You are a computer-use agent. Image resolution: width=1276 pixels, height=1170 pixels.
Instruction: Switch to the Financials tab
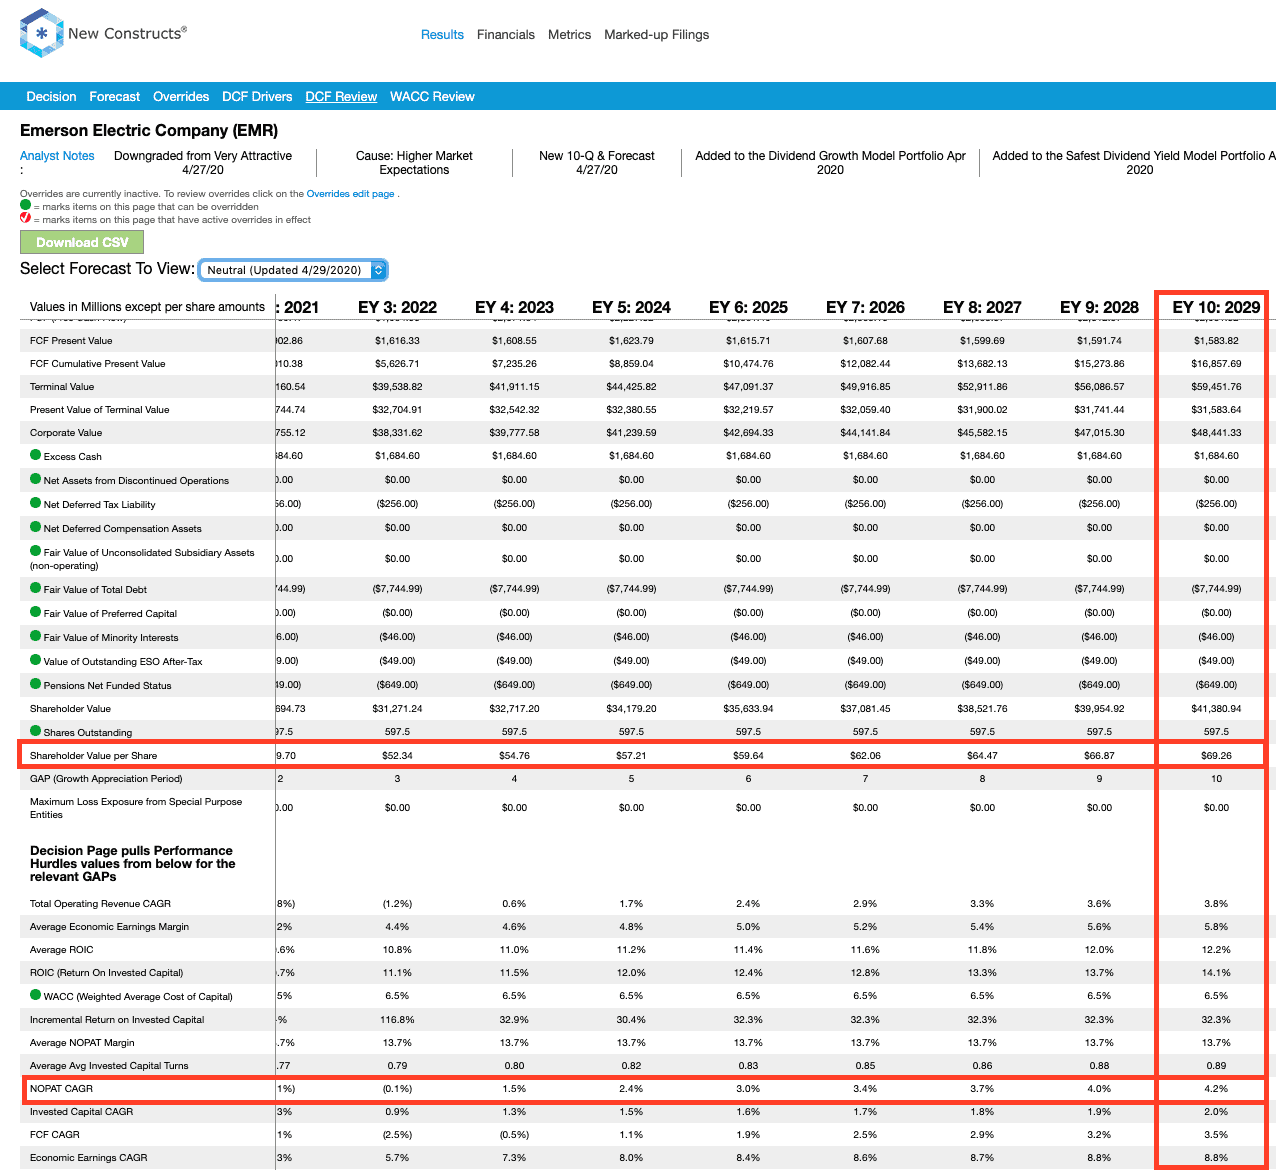coord(506,35)
